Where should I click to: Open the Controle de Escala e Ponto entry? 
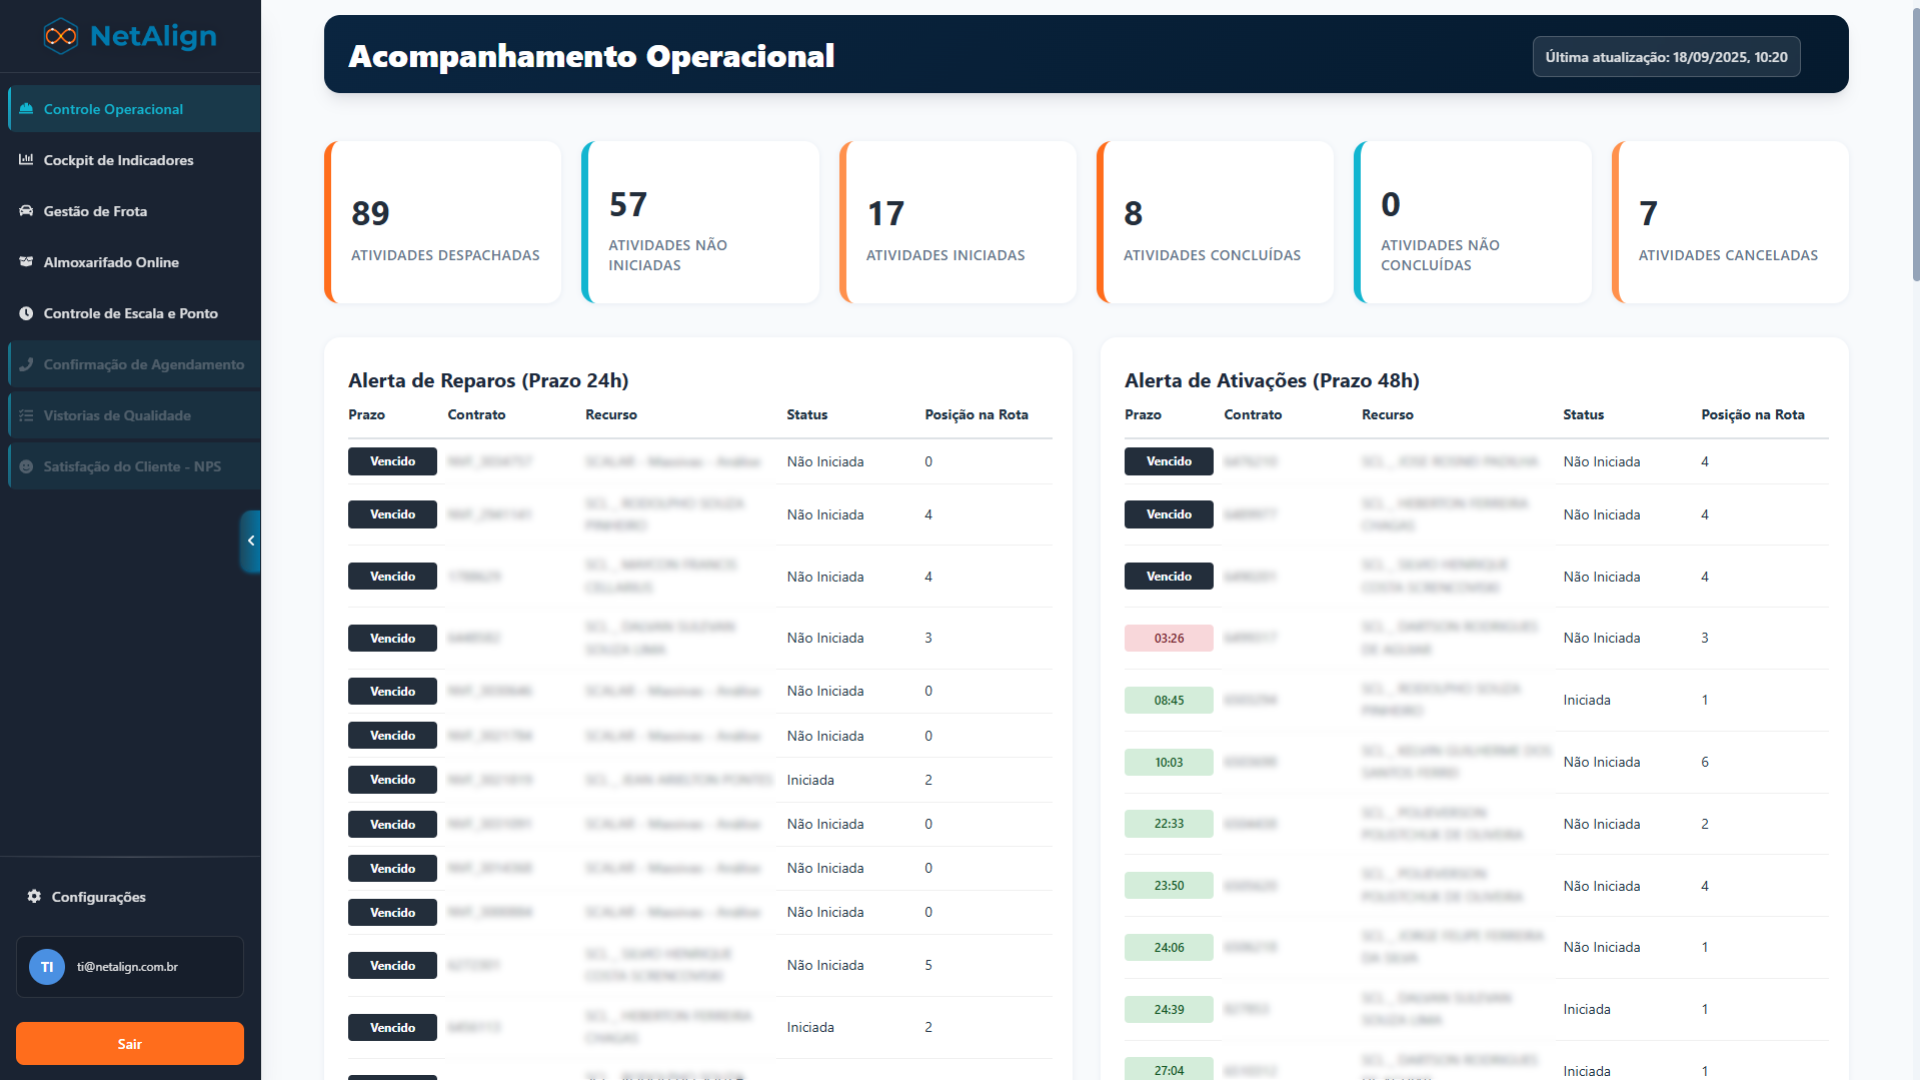130,313
